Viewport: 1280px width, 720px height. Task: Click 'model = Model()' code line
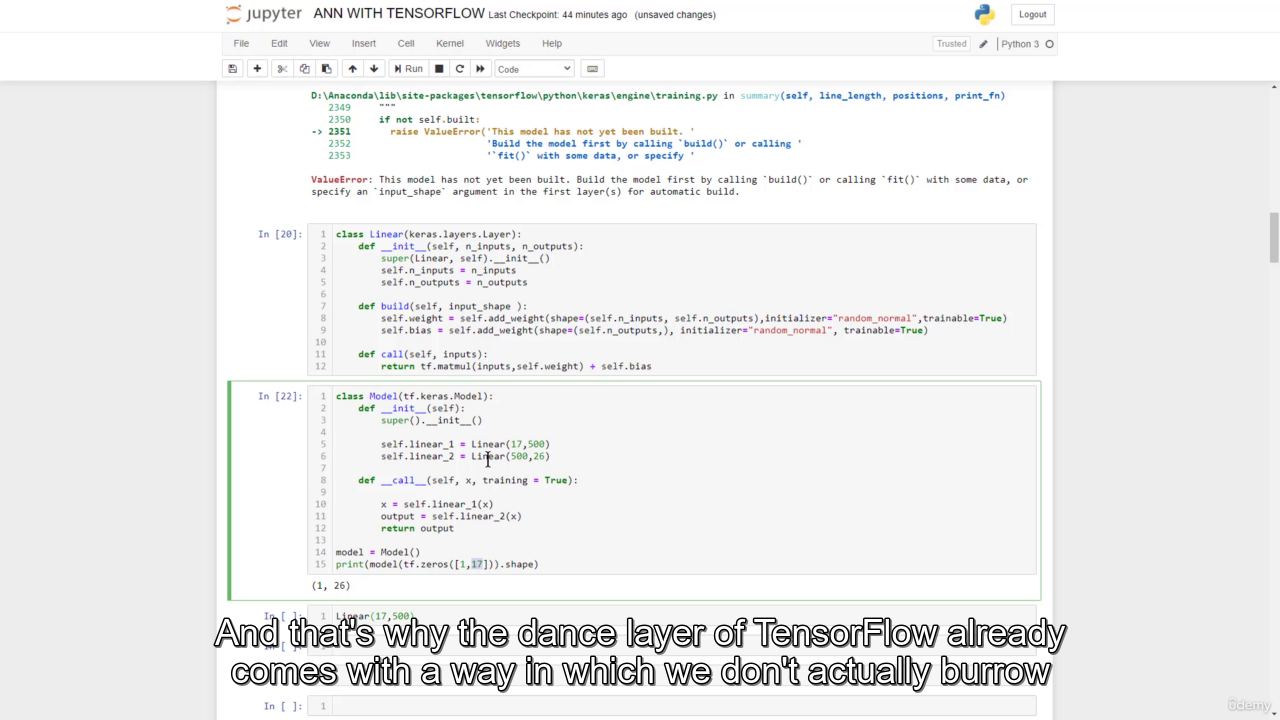point(378,552)
